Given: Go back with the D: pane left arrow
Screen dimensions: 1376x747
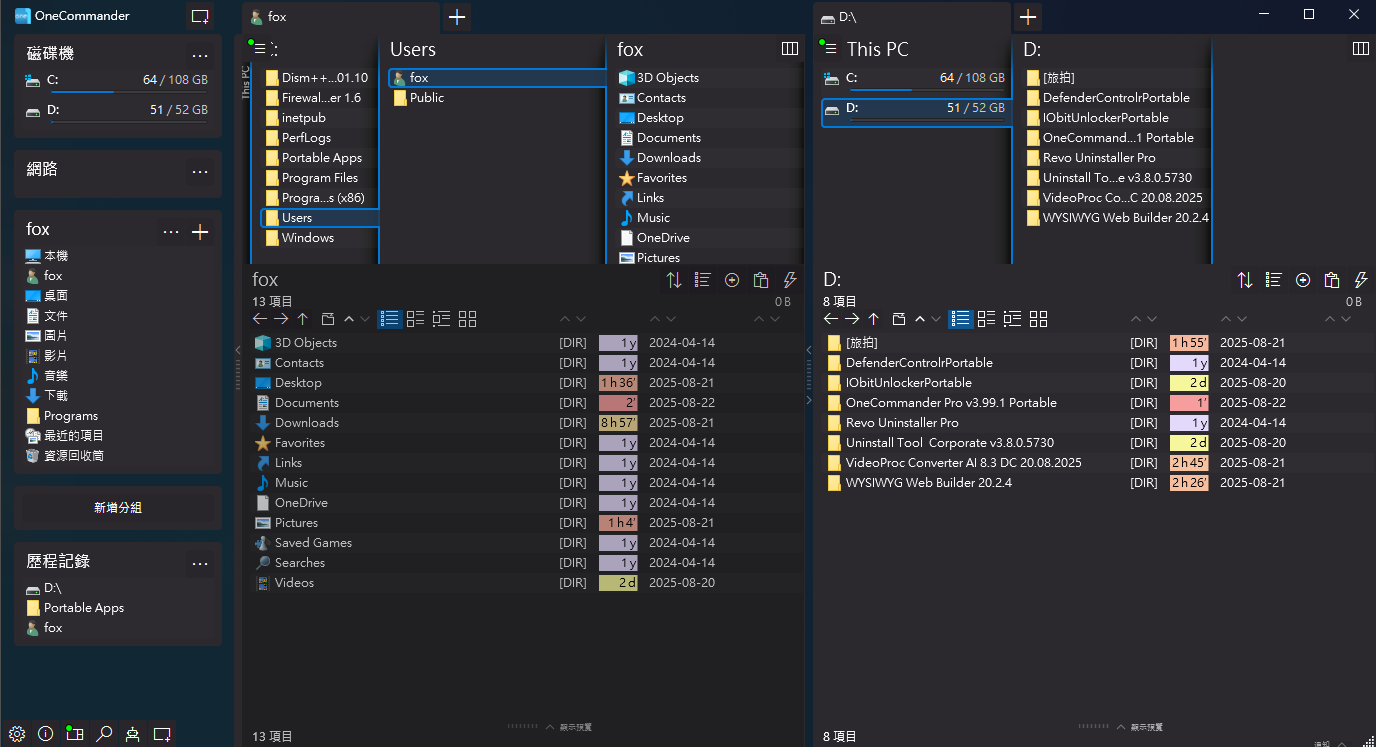Looking at the screenshot, I should pyautogui.click(x=831, y=319).
